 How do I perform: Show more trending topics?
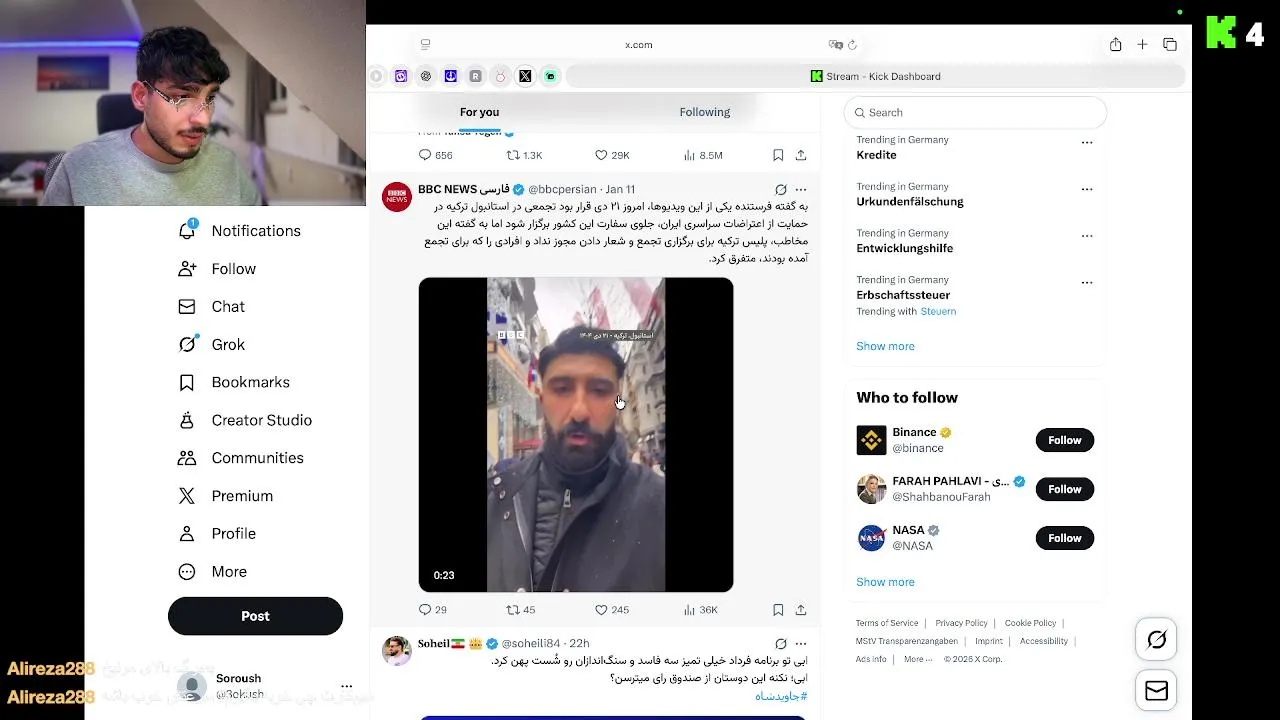885,346
